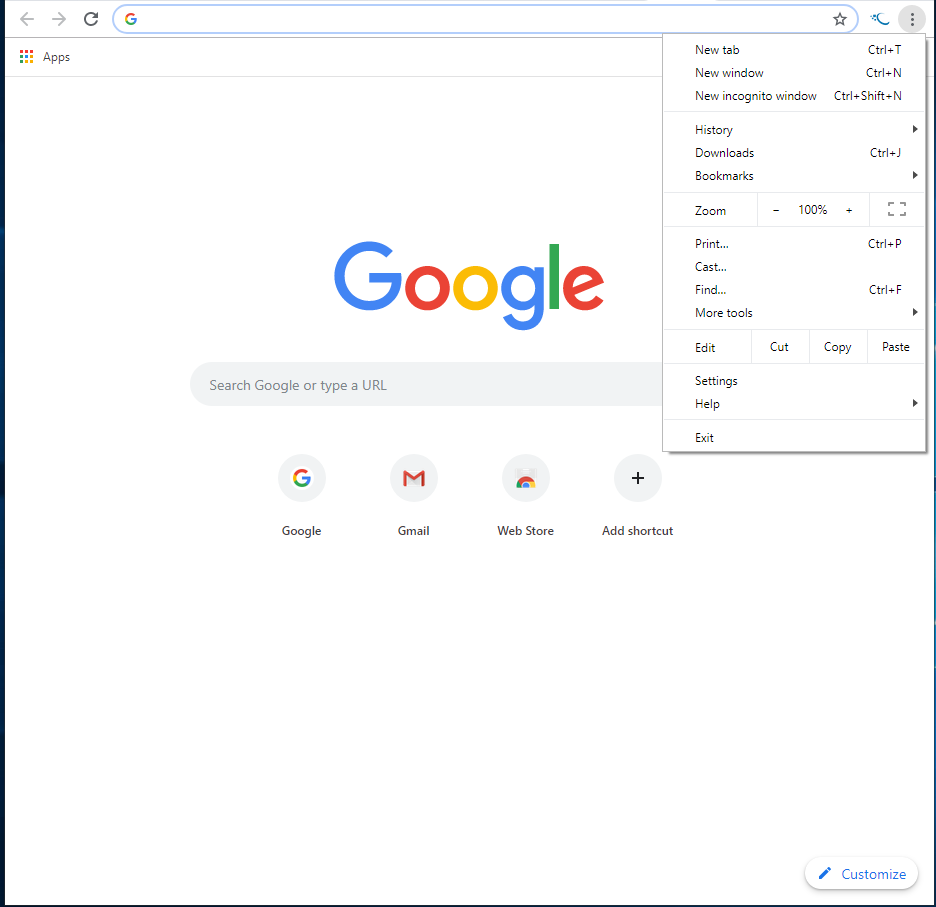Click the Google G icon in address bar
936x907 pixels.
coord(131,19)
